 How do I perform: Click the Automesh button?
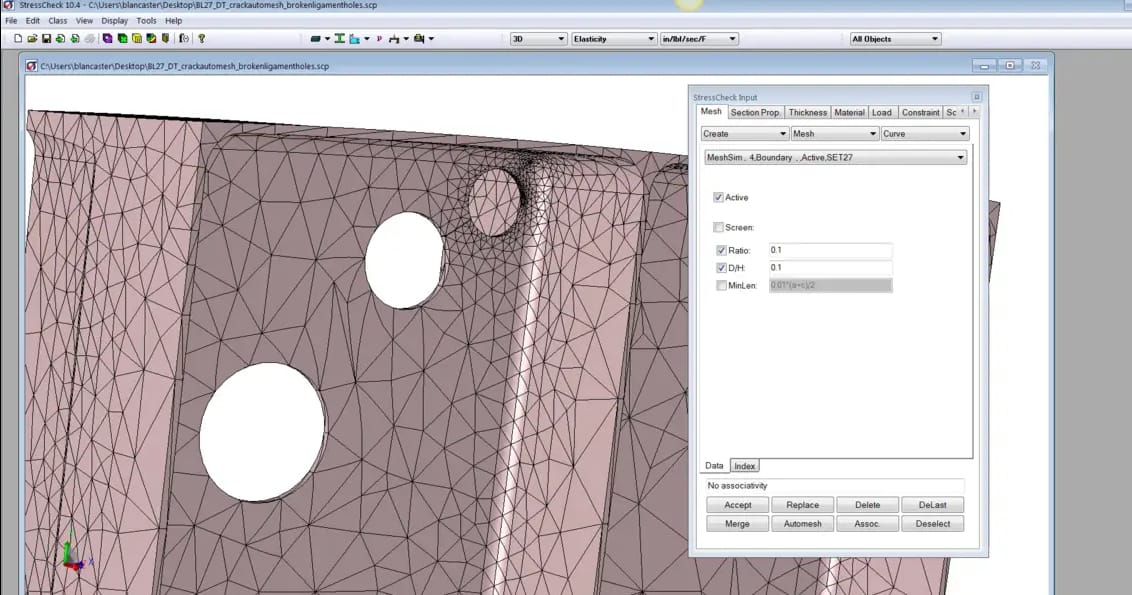(x=803, y=523)
